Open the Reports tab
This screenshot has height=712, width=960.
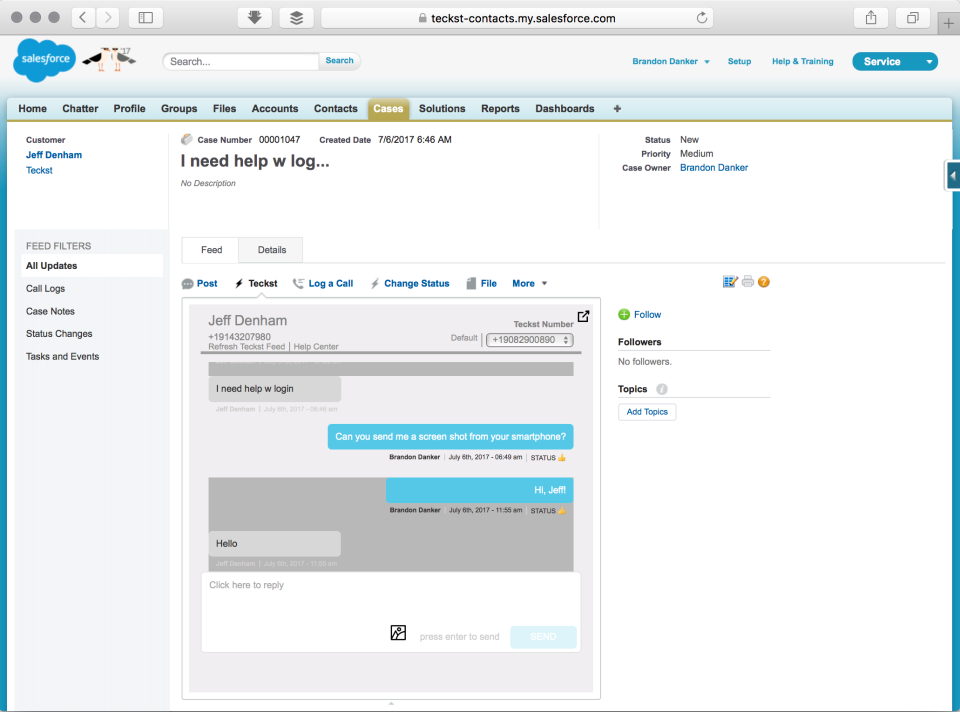click(500, 108)
